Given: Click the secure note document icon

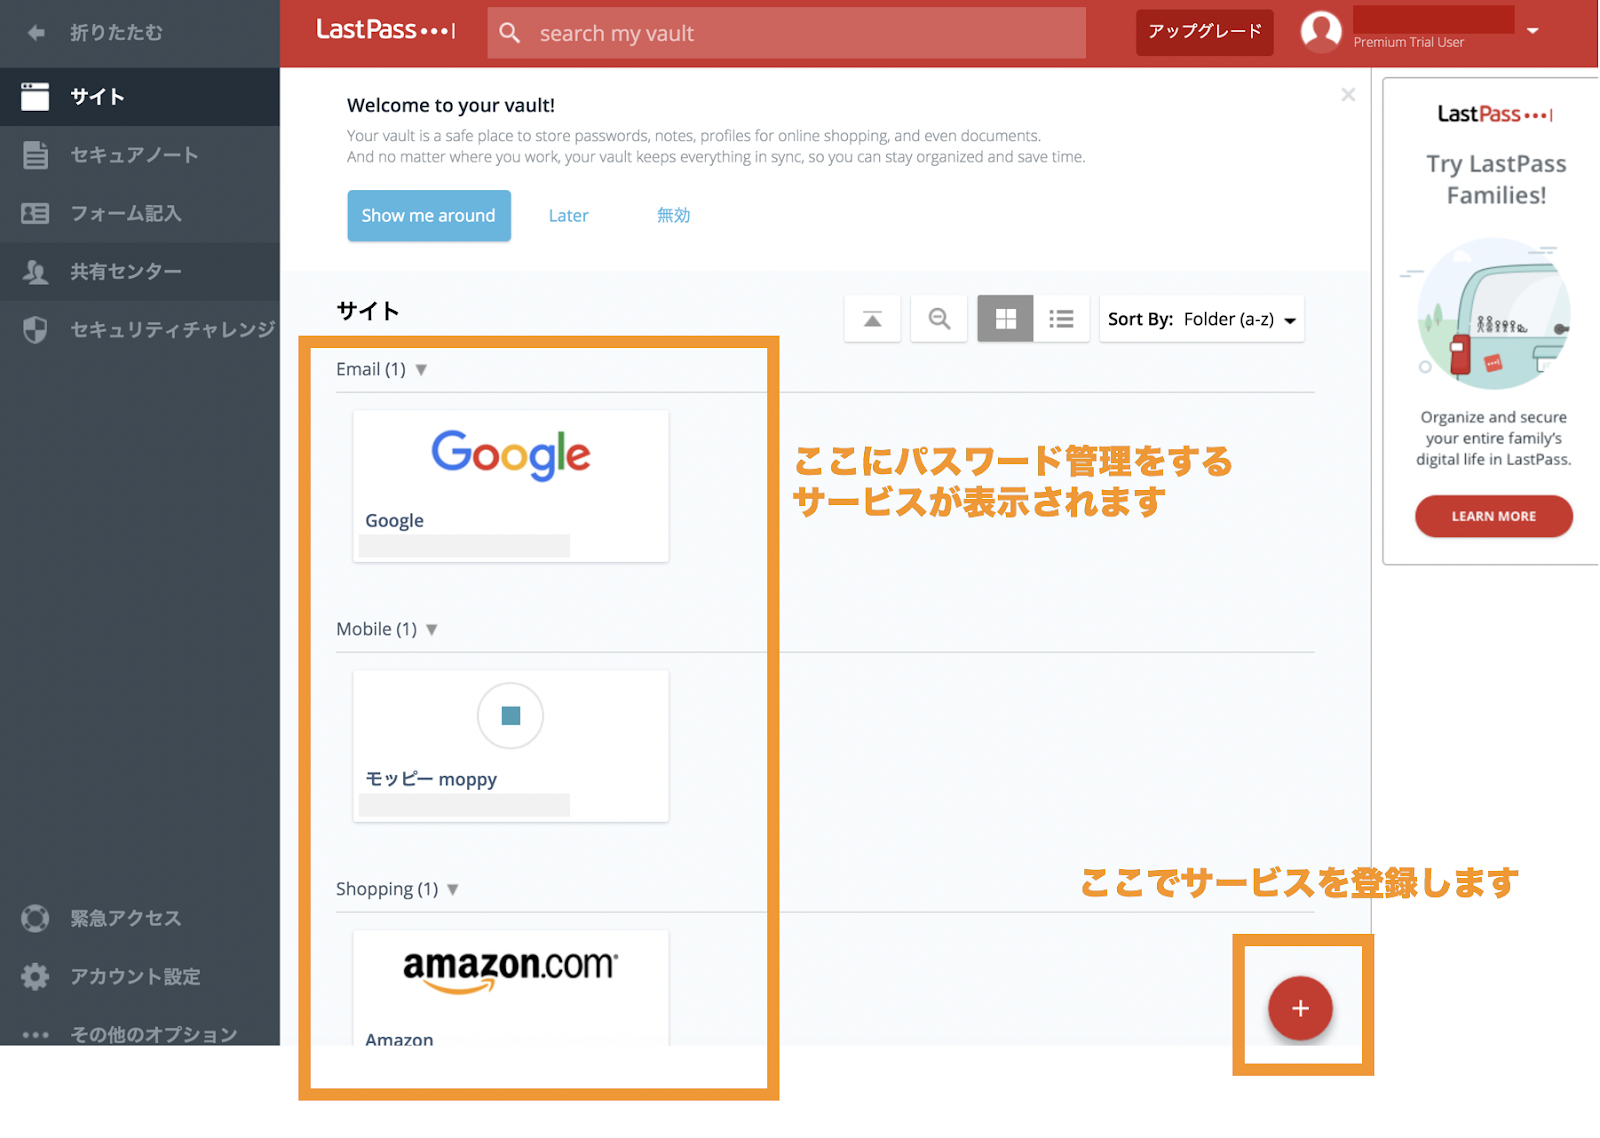Looking at the screenshot, I should [35, 155].
